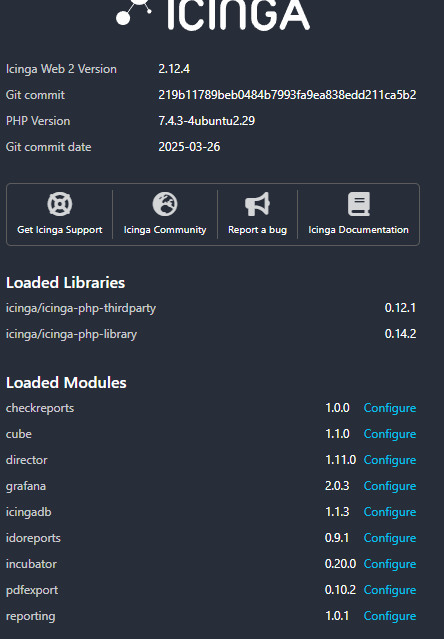
Task: Click the Icinga logo at top
Action: coord(213,14)
